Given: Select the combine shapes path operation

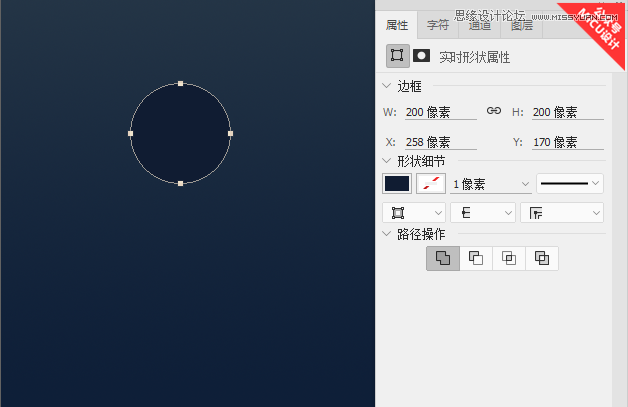Looking at the screenshot, I should point(442,258).
